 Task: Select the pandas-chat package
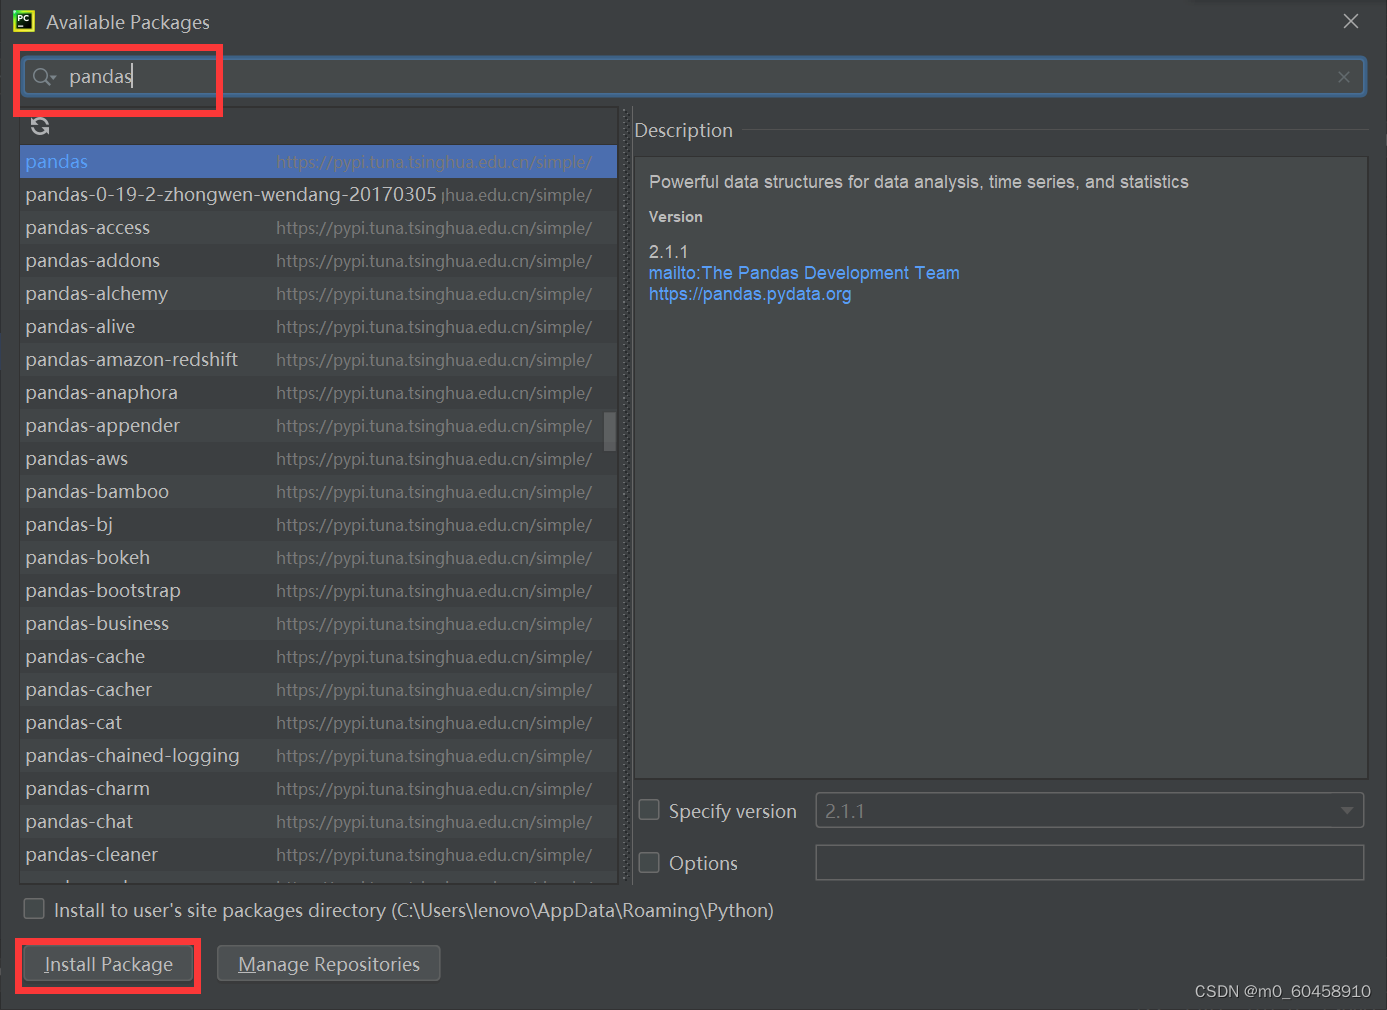(318, 822)
